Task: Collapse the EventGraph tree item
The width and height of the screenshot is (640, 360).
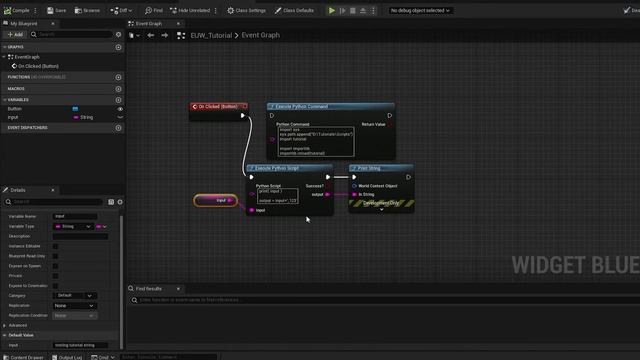Action: click(4, 57)
